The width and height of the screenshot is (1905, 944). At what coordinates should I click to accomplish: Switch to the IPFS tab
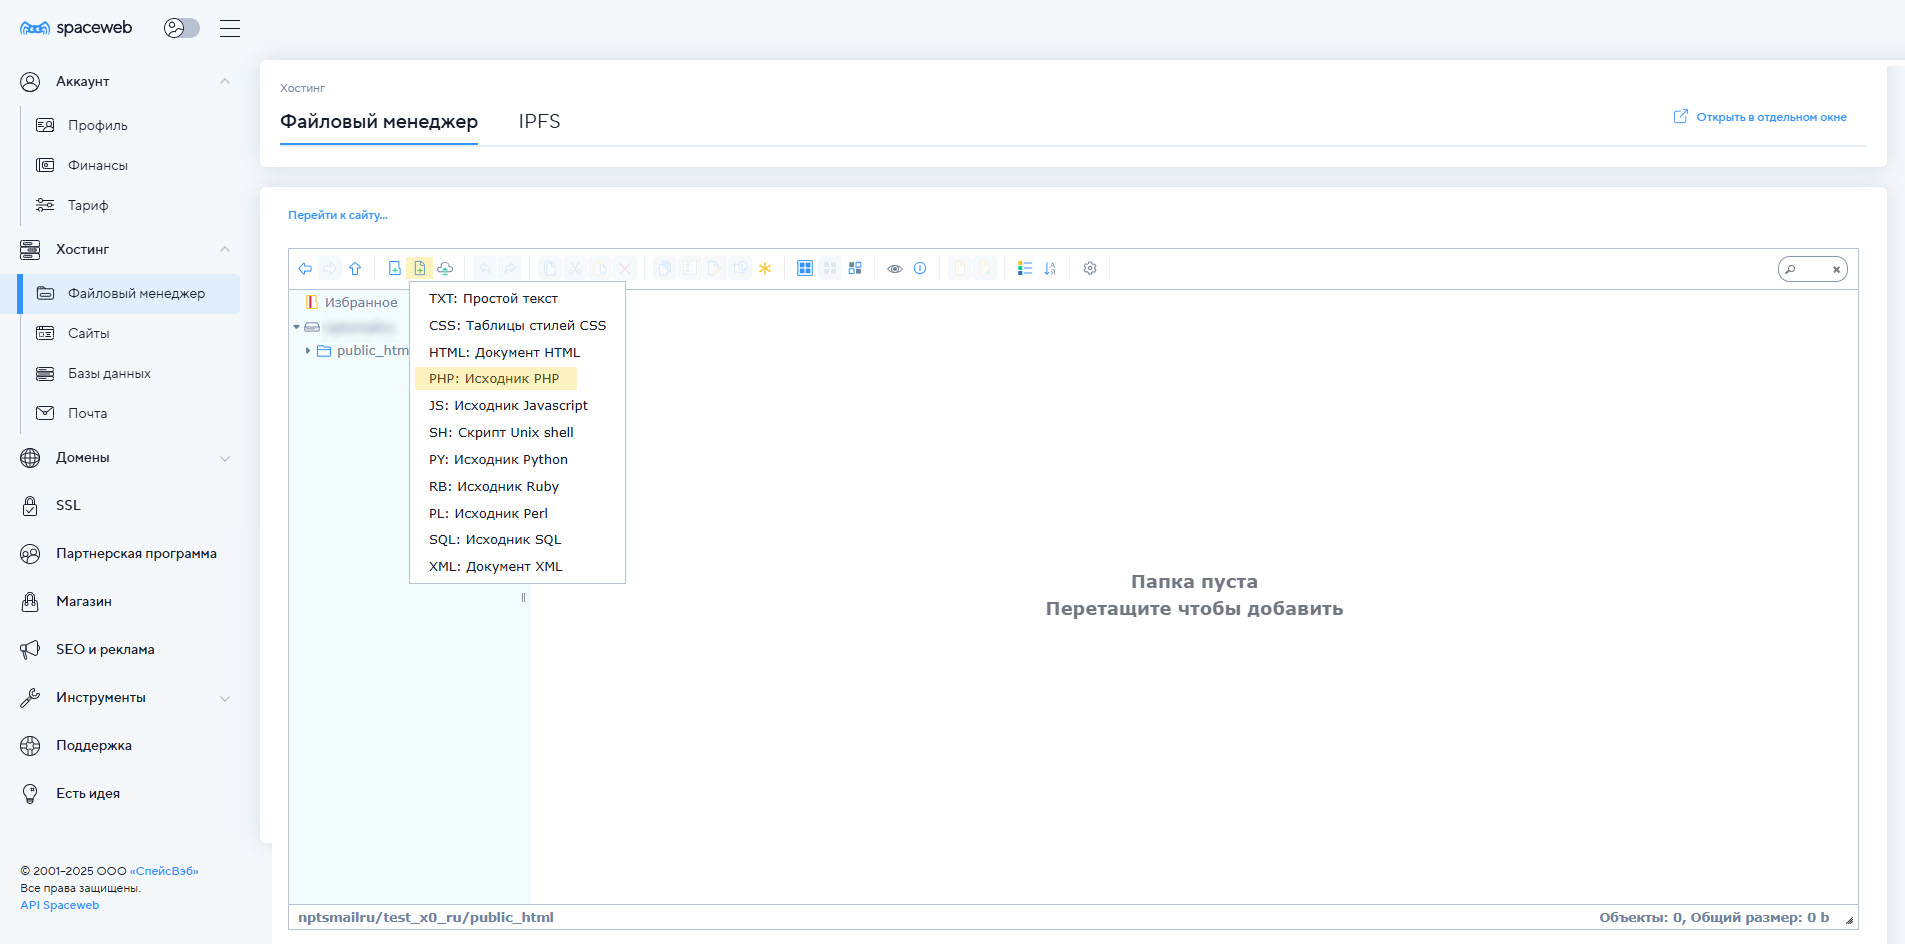[x=539, y=121]
